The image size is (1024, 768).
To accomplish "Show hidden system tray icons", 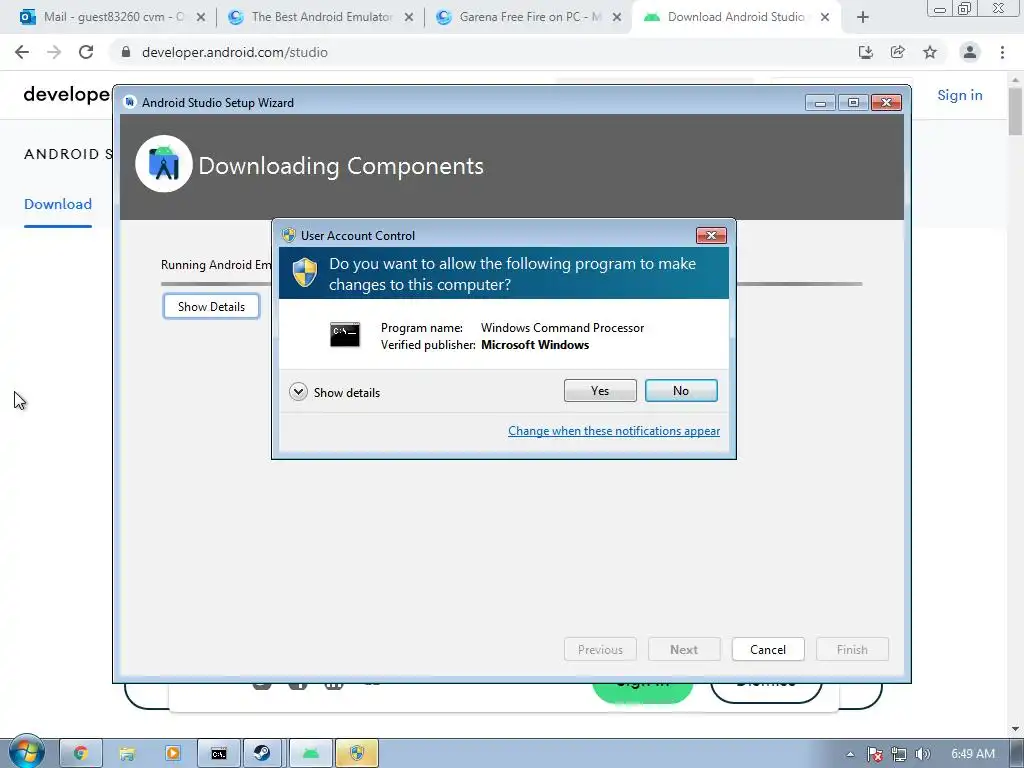I will pos(850,754).
